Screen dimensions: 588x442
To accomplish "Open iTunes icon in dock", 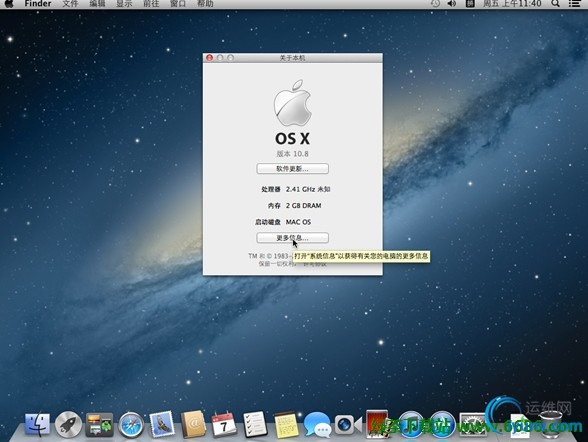I will click(x=411, y=424).
